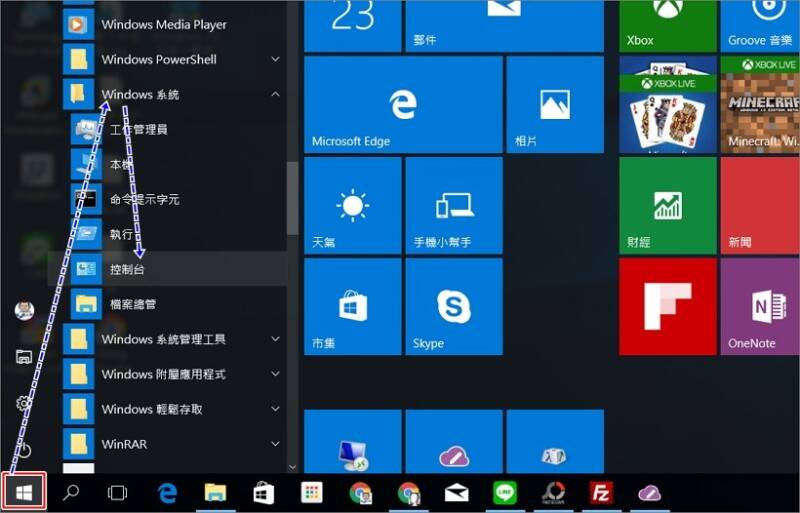Expand the WinRAR folder chevron
Screen dimensions: 800x513
(276, 444)
